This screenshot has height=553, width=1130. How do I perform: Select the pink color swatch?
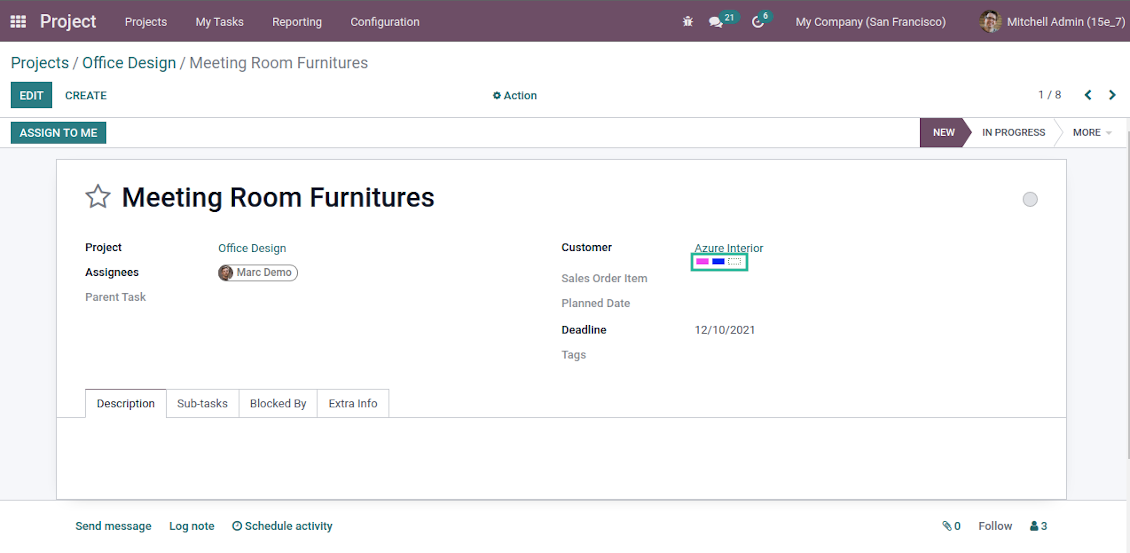tap(702, 262)
